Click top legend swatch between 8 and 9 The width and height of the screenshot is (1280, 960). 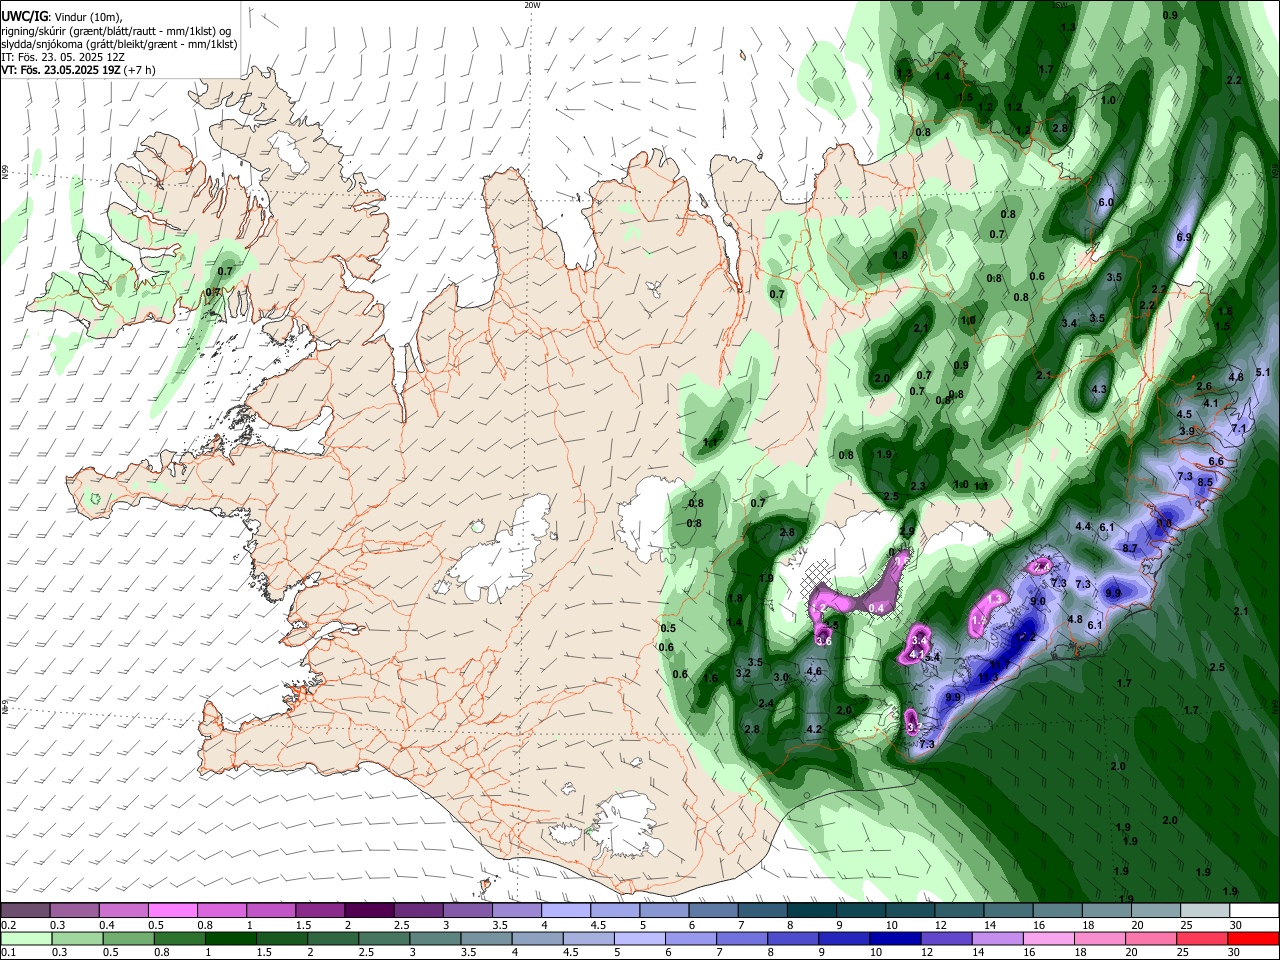point(811,911)
